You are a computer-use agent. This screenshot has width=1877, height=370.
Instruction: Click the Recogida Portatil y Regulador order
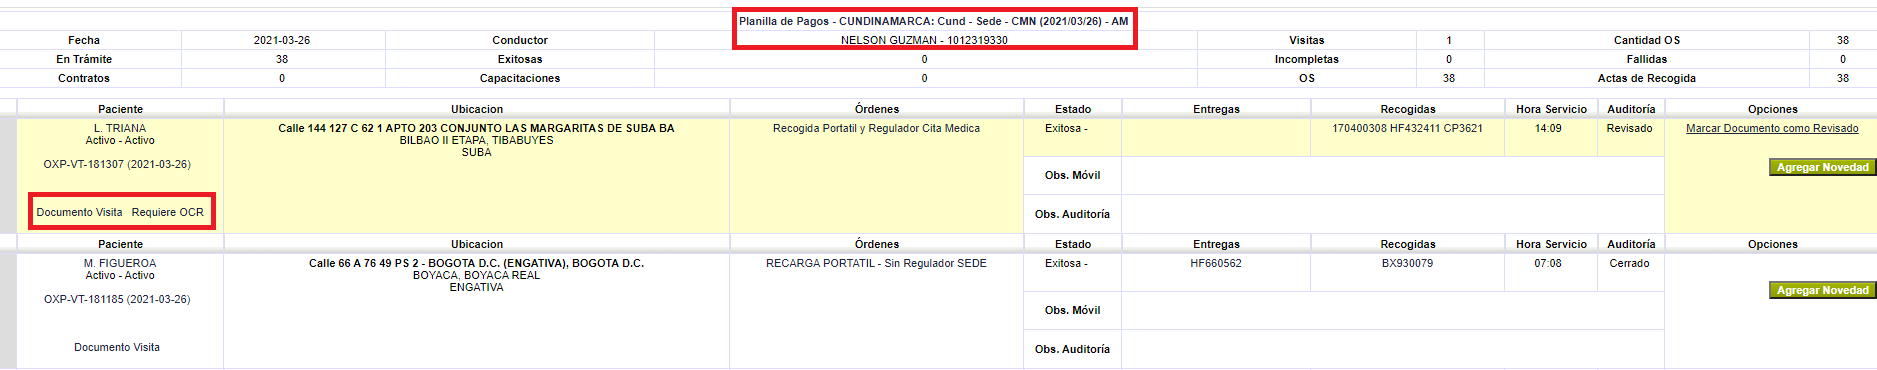click(x=876, y=128)
